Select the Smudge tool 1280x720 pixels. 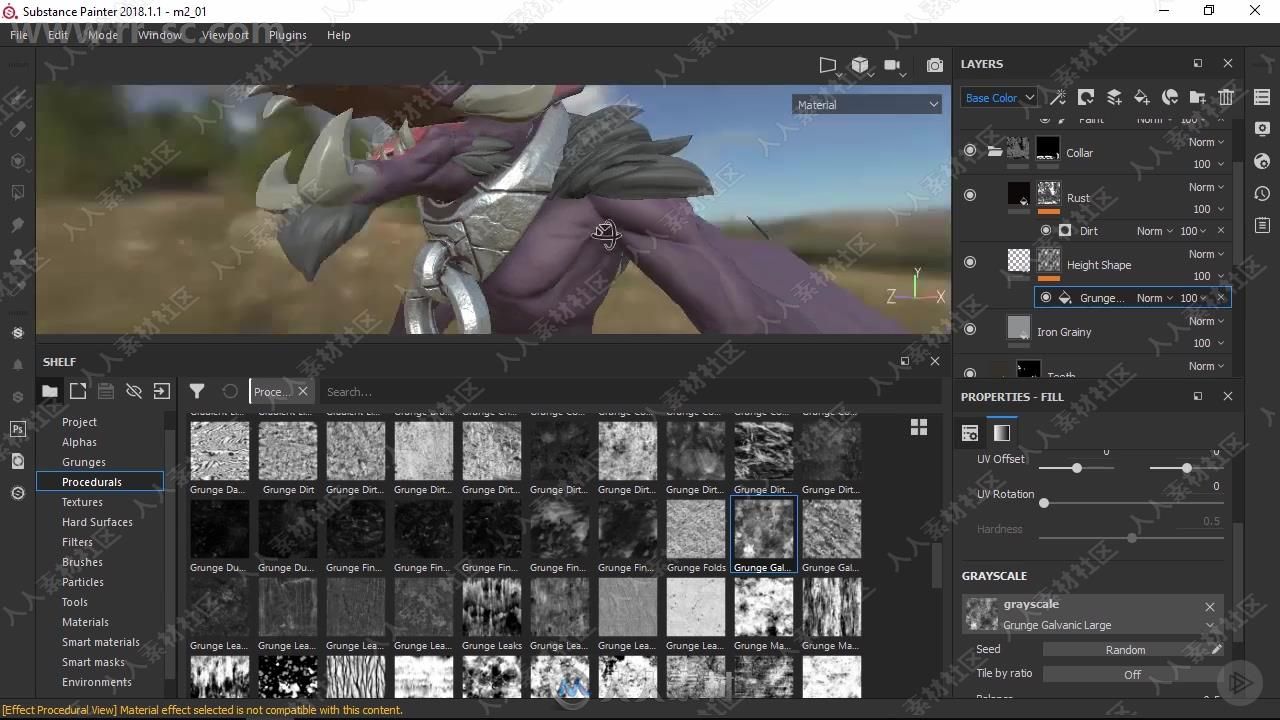17,225
